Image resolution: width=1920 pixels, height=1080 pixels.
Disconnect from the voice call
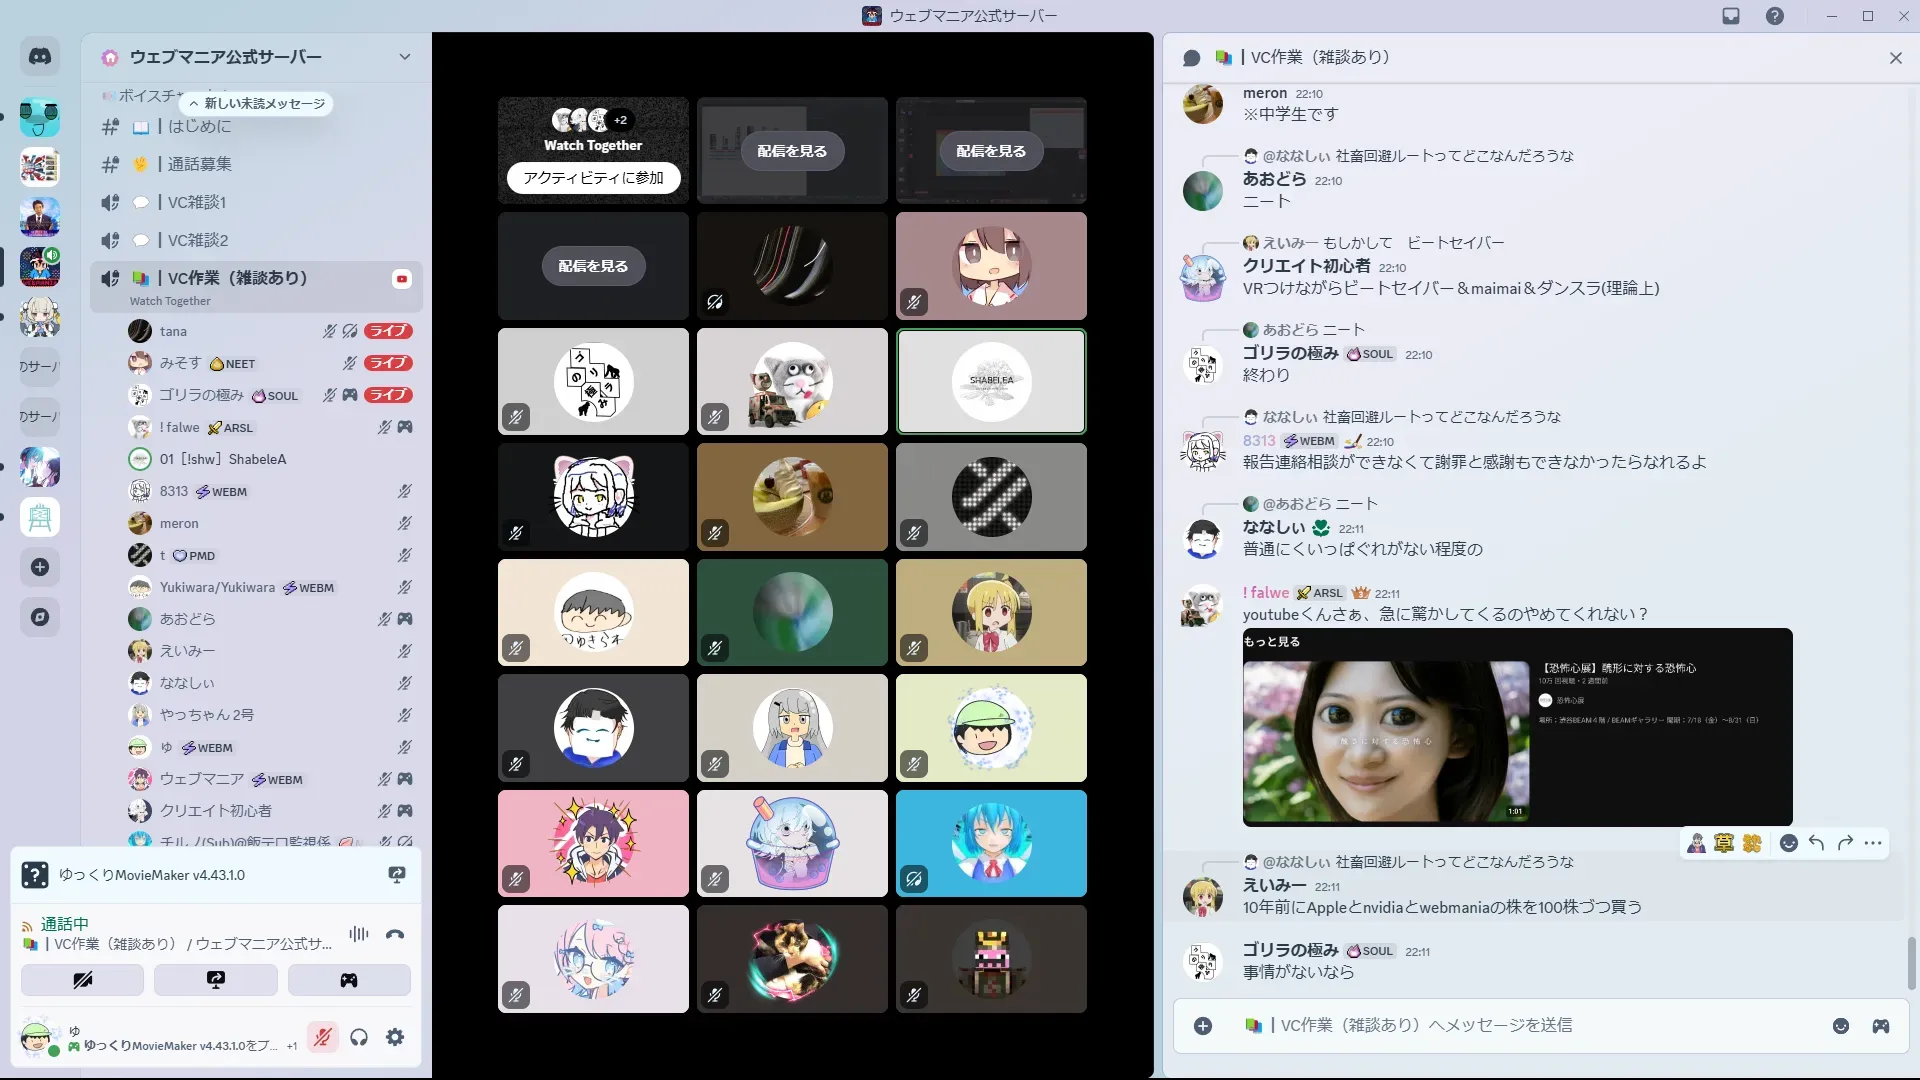coord(395,934)
